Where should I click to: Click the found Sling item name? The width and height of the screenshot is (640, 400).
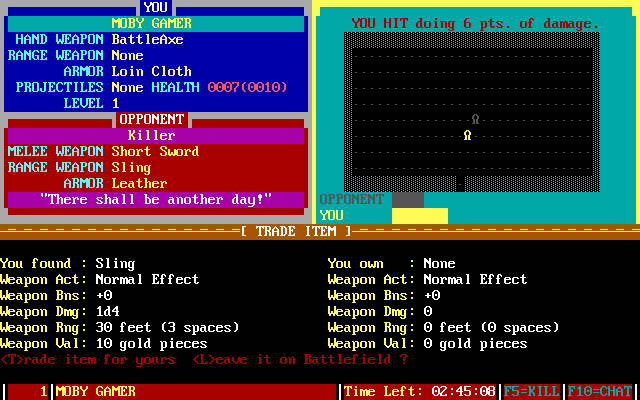tap(115, 263)
